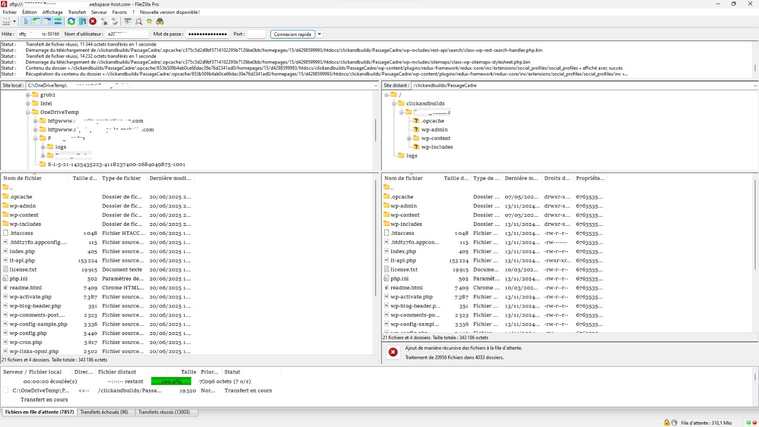Toggle the local directory tree display
Screen dimensions: 759x427
click(36, 22)
